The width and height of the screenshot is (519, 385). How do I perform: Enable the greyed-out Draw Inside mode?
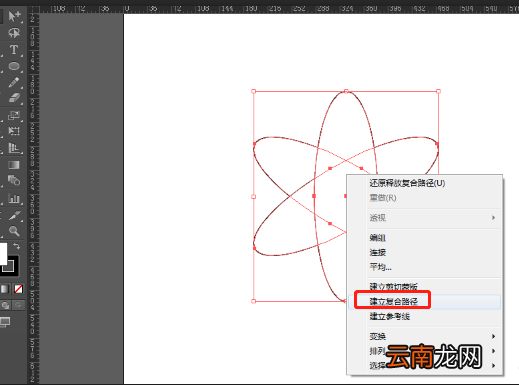pyautogui.click(x=18, y=305)
